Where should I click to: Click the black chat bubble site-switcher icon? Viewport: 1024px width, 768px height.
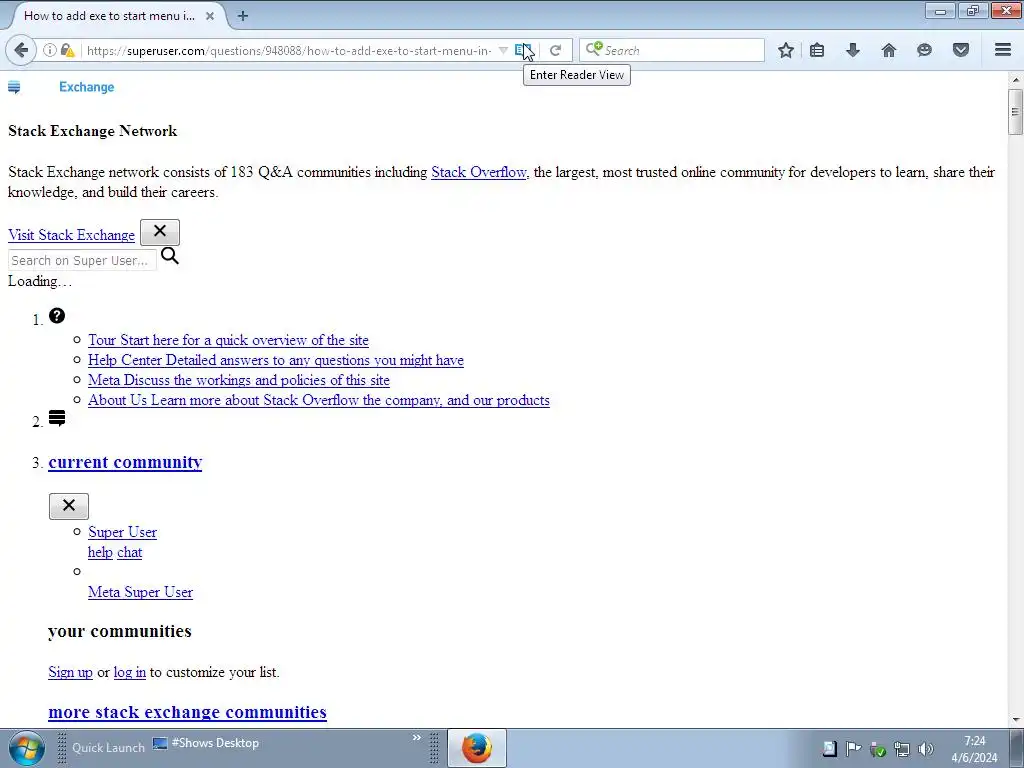57,418
